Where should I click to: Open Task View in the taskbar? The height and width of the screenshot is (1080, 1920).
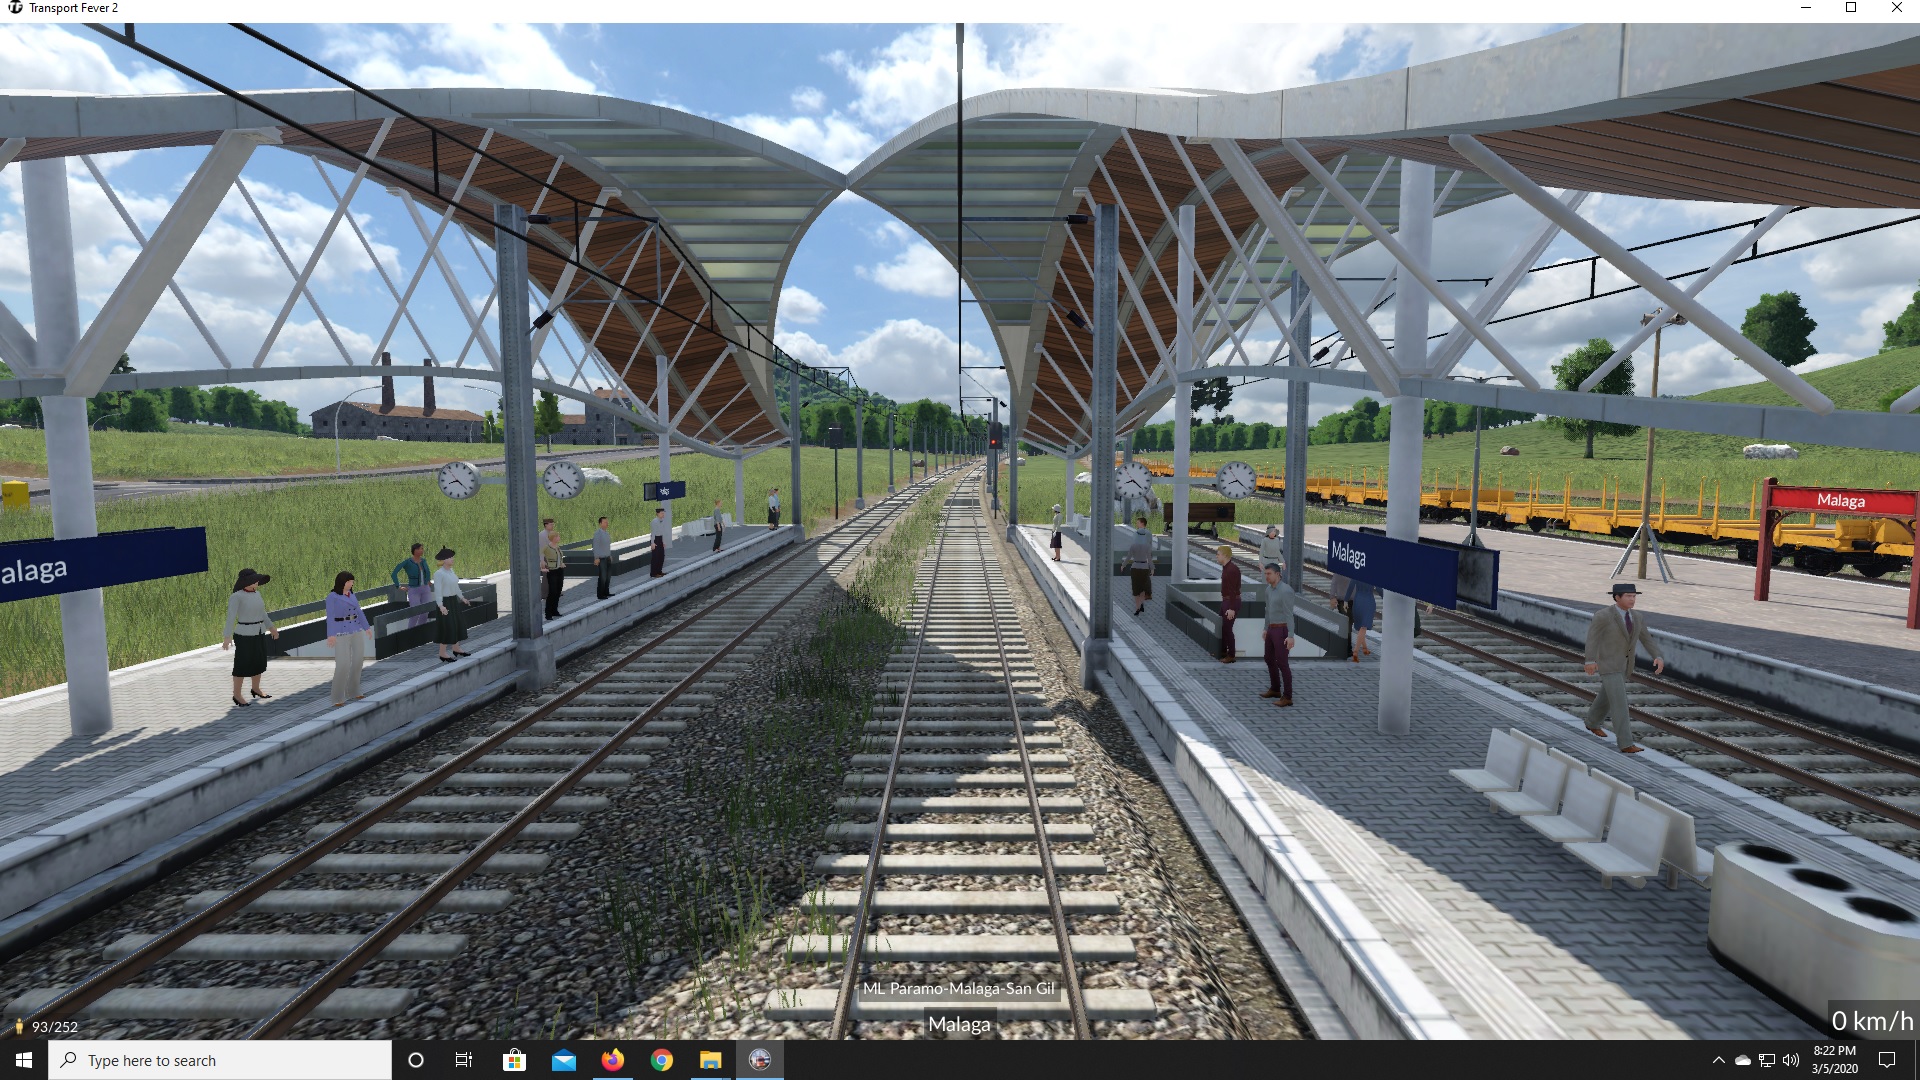point(464,1060)
